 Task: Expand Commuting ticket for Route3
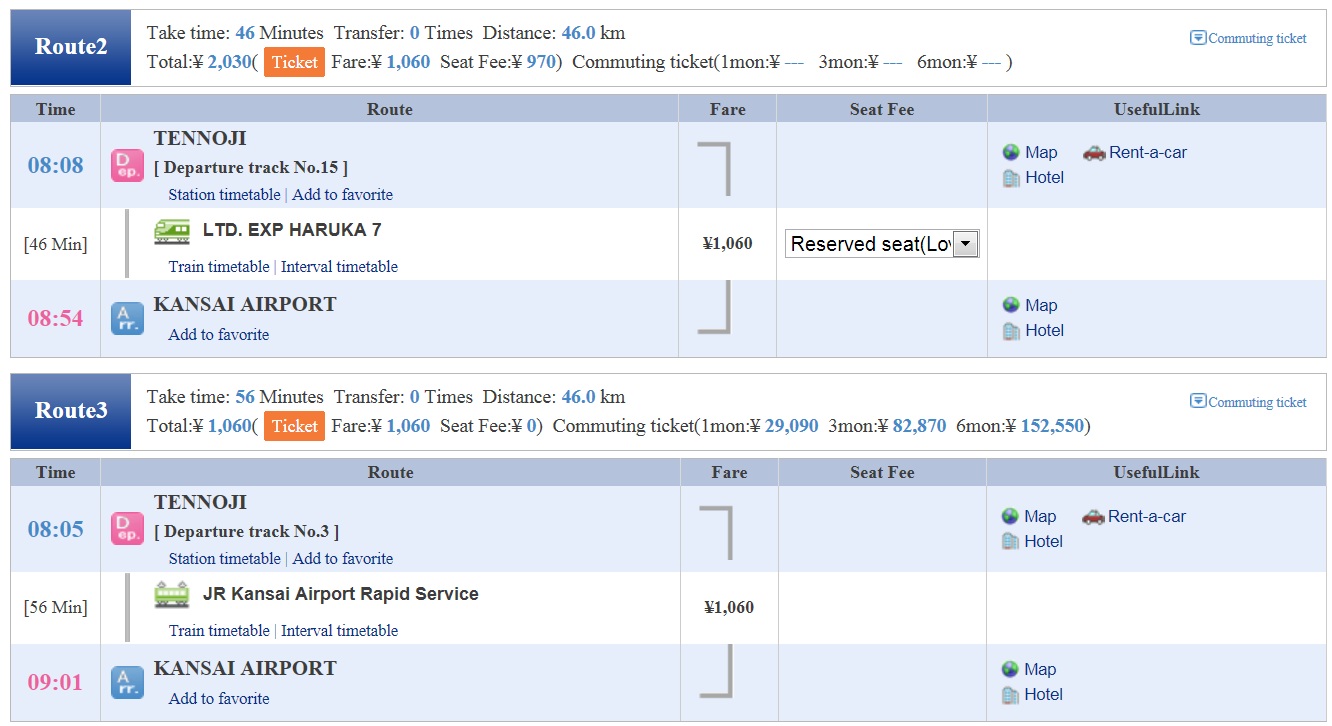pyautogui.click(x=1248, y=402)
